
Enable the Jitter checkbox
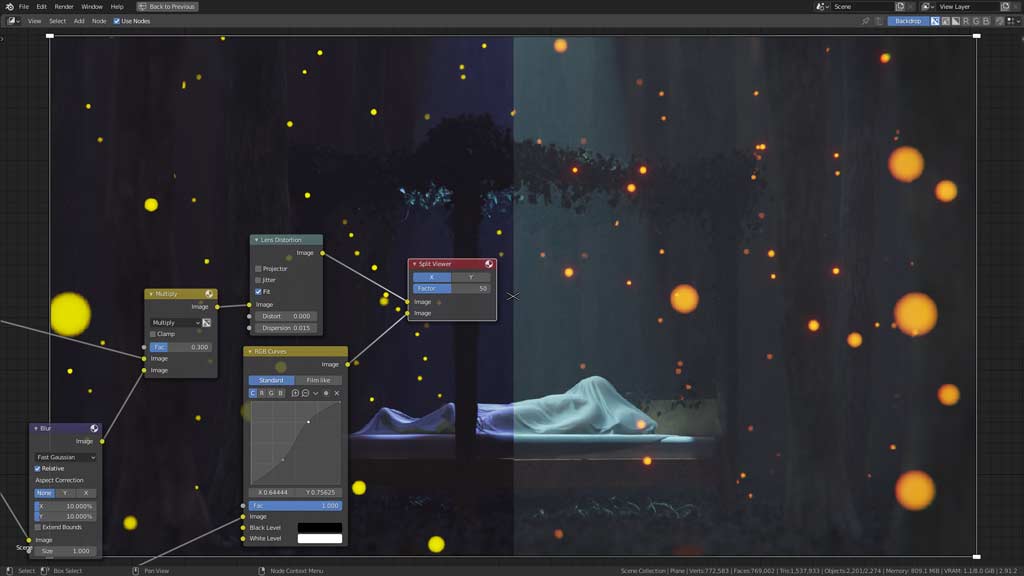pos(259,280)
